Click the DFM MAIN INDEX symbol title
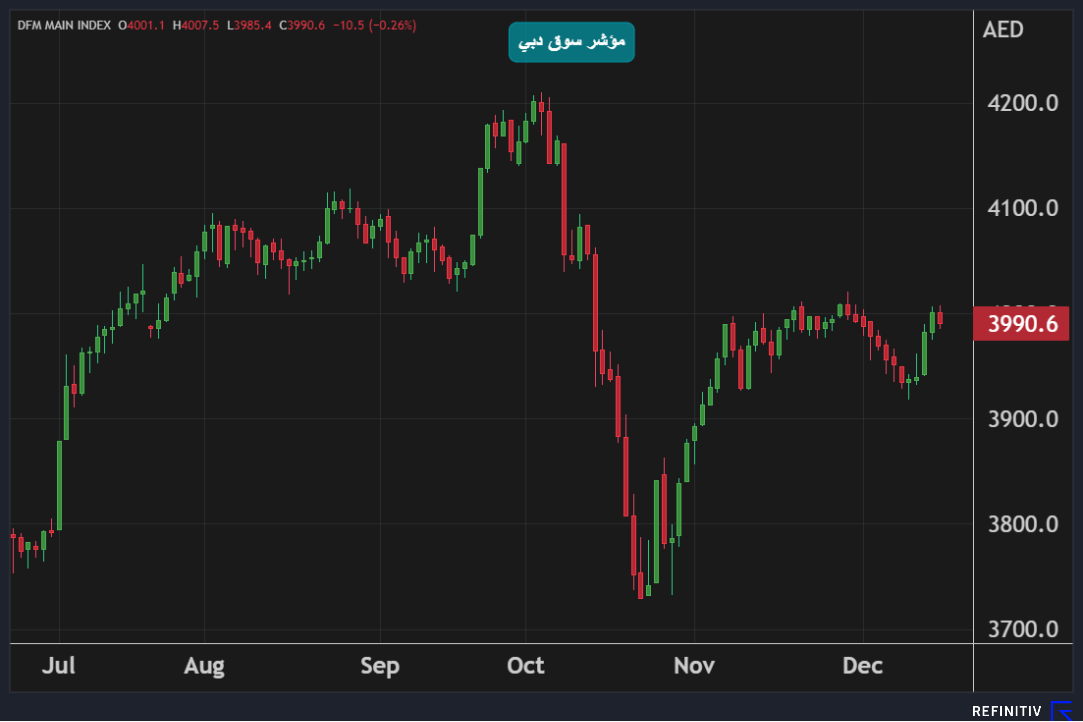The width and height of the screenshot is (1083, 722). [x=64, y=25]
